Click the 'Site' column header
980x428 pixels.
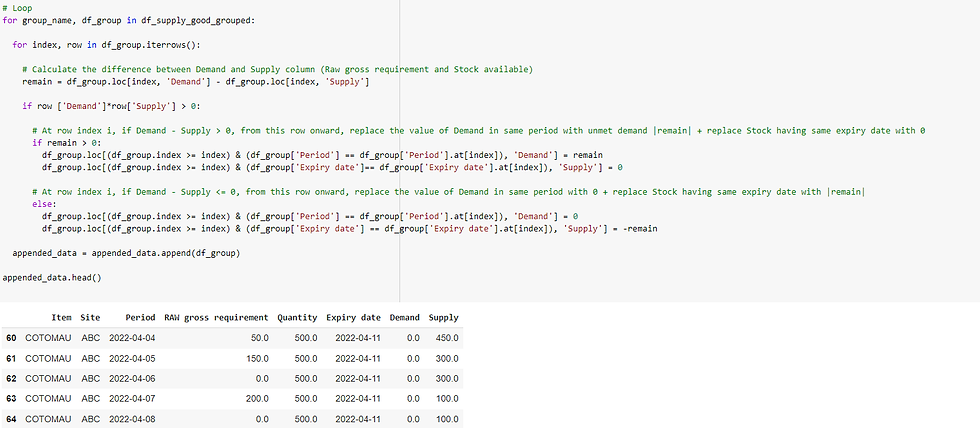(90, 317)
